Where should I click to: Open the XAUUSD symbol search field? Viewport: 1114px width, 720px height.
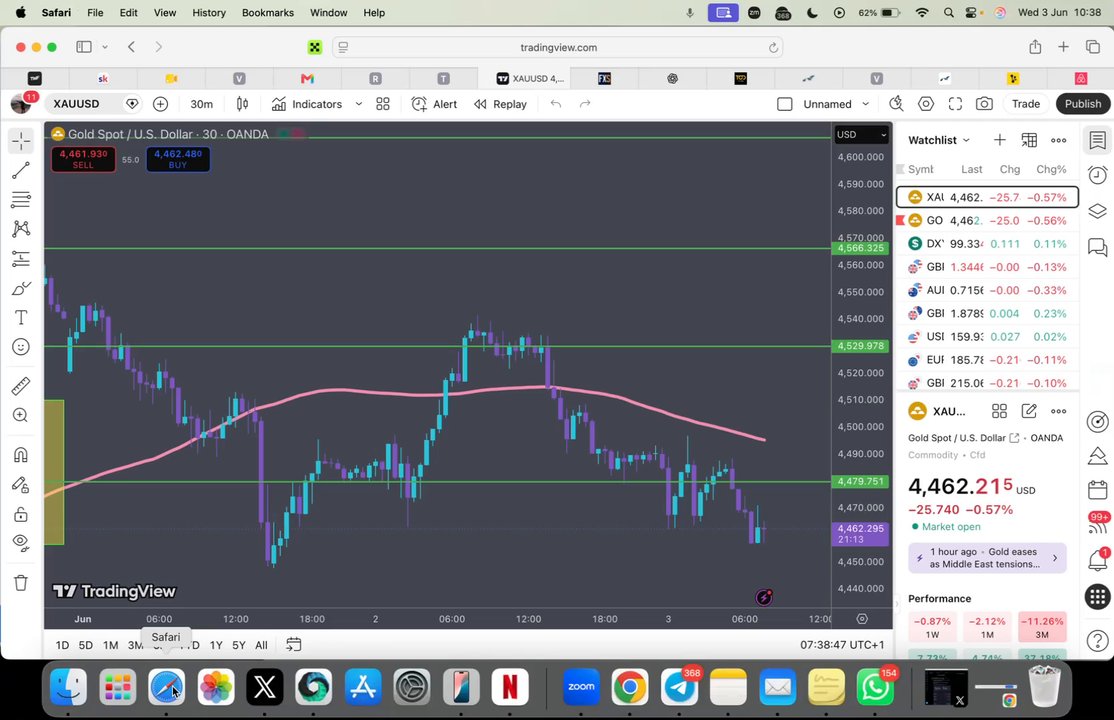coord(77,104)
